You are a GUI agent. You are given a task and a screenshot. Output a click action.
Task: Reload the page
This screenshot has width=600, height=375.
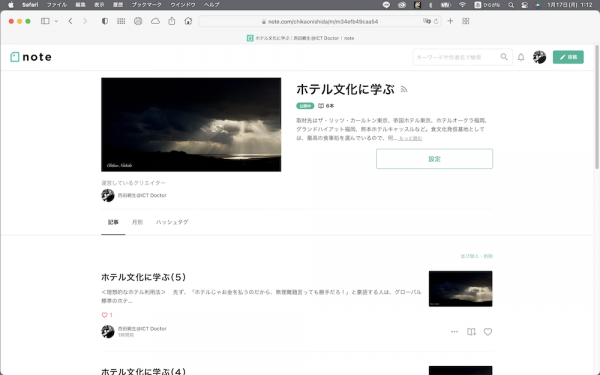click(x=436, y=21)
